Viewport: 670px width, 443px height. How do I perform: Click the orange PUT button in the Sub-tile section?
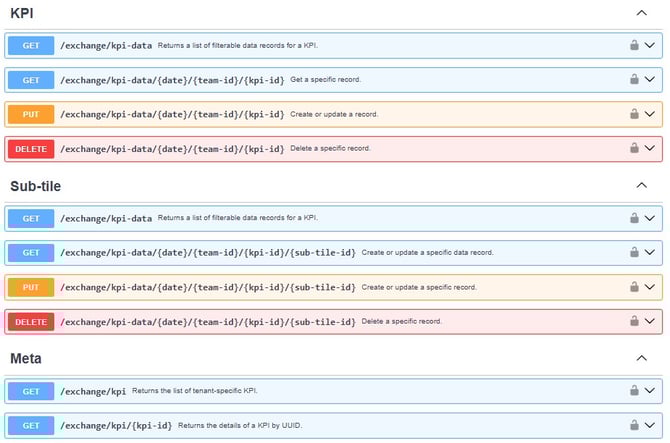tap(31, 287)
